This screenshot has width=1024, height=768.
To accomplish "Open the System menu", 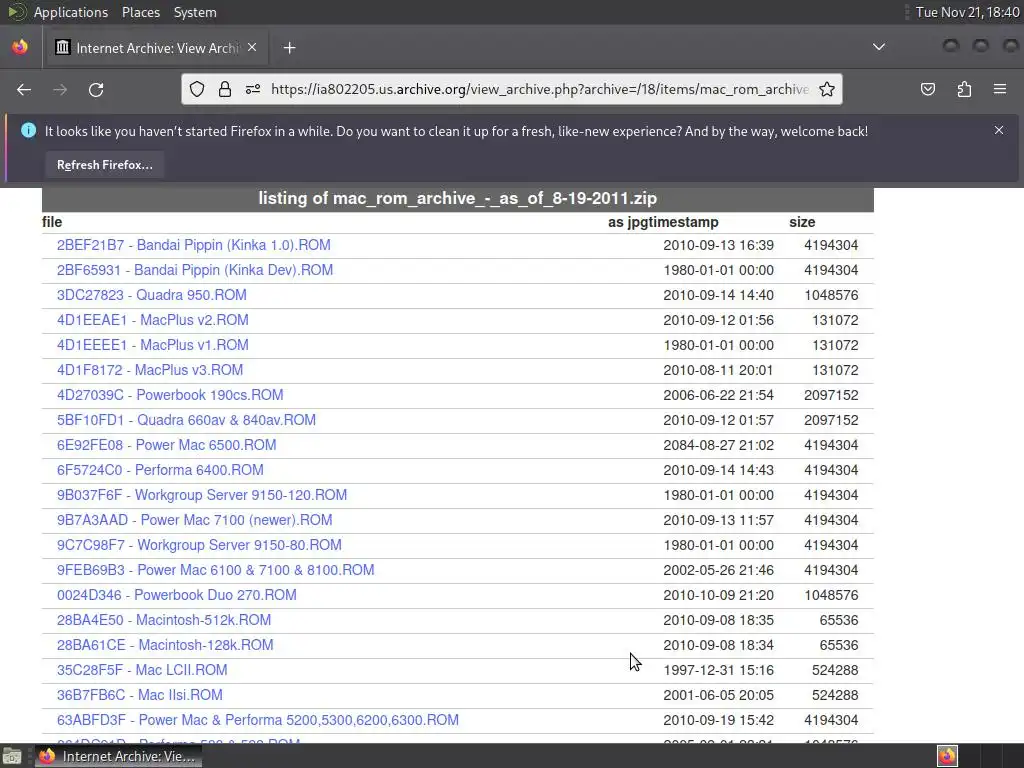I will 195,12.
